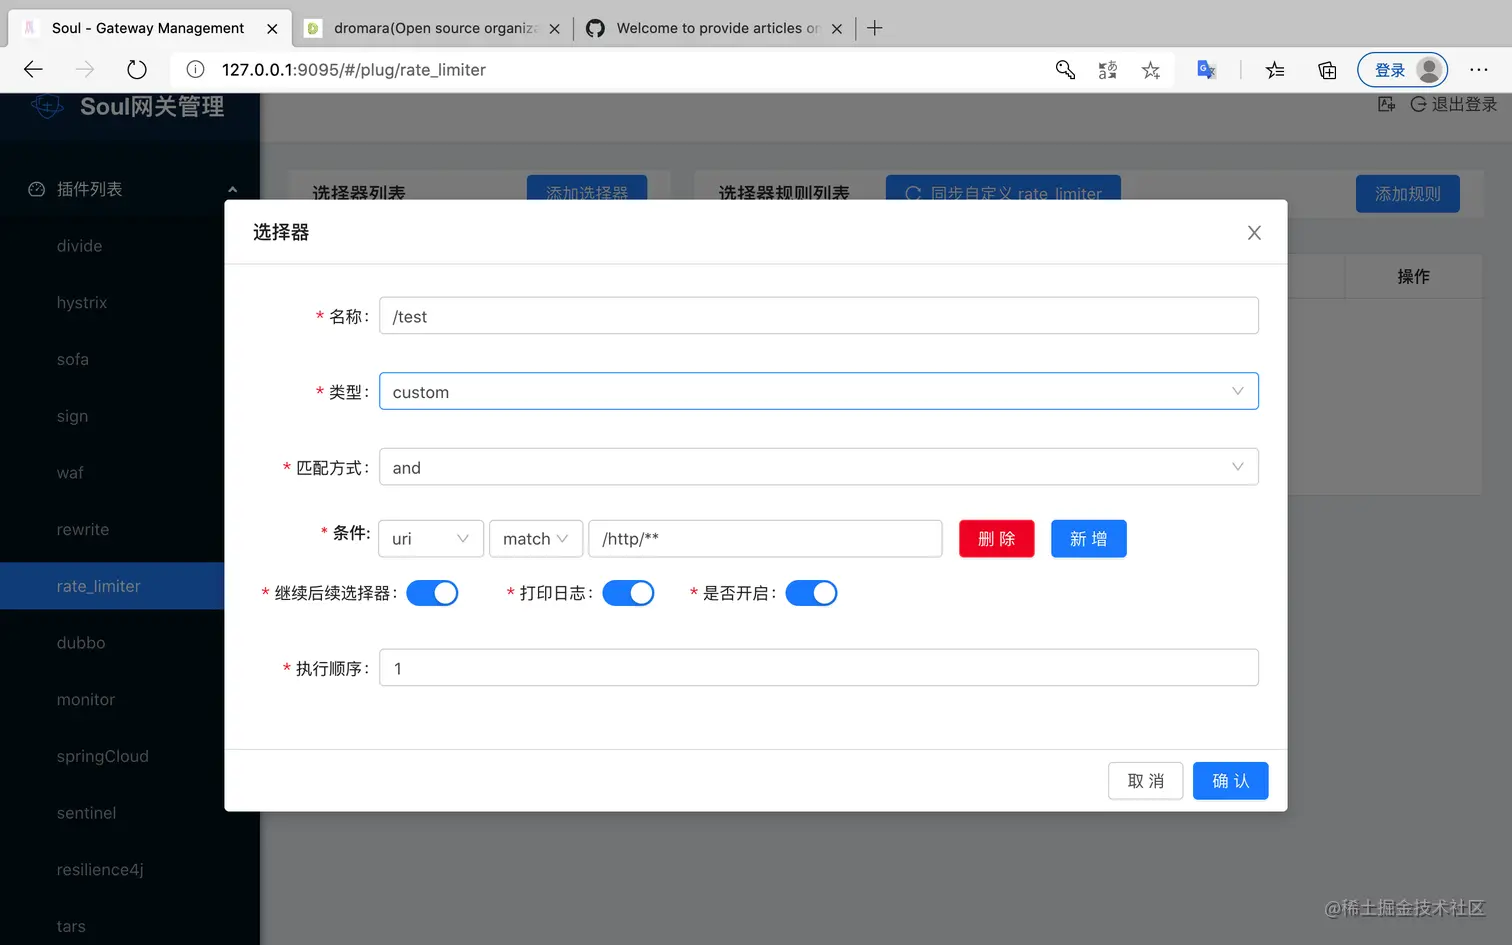The width and height of the screenshot is (1512, 945).
Task: Toggle the 打印日志 switch
Action: pos(628,593)
